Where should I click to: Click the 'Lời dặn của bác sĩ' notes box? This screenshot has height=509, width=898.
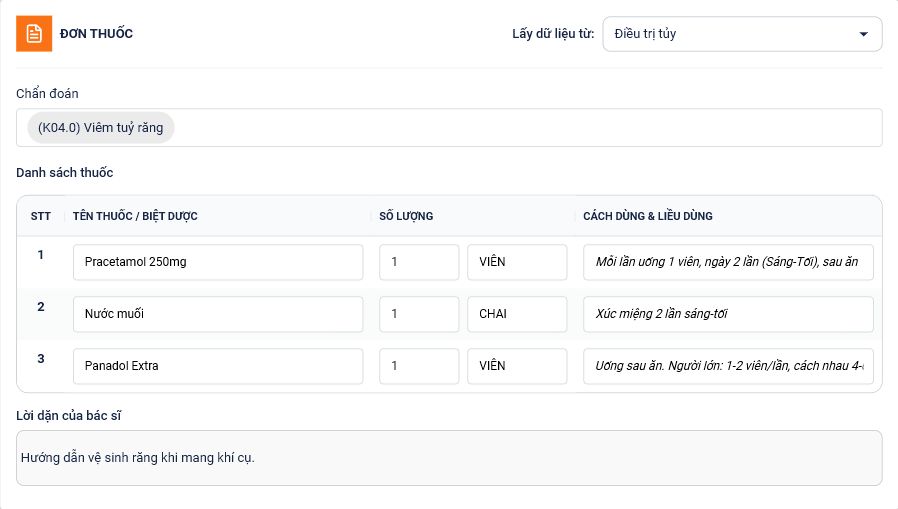pyautogui.click(x=449, y=458)
